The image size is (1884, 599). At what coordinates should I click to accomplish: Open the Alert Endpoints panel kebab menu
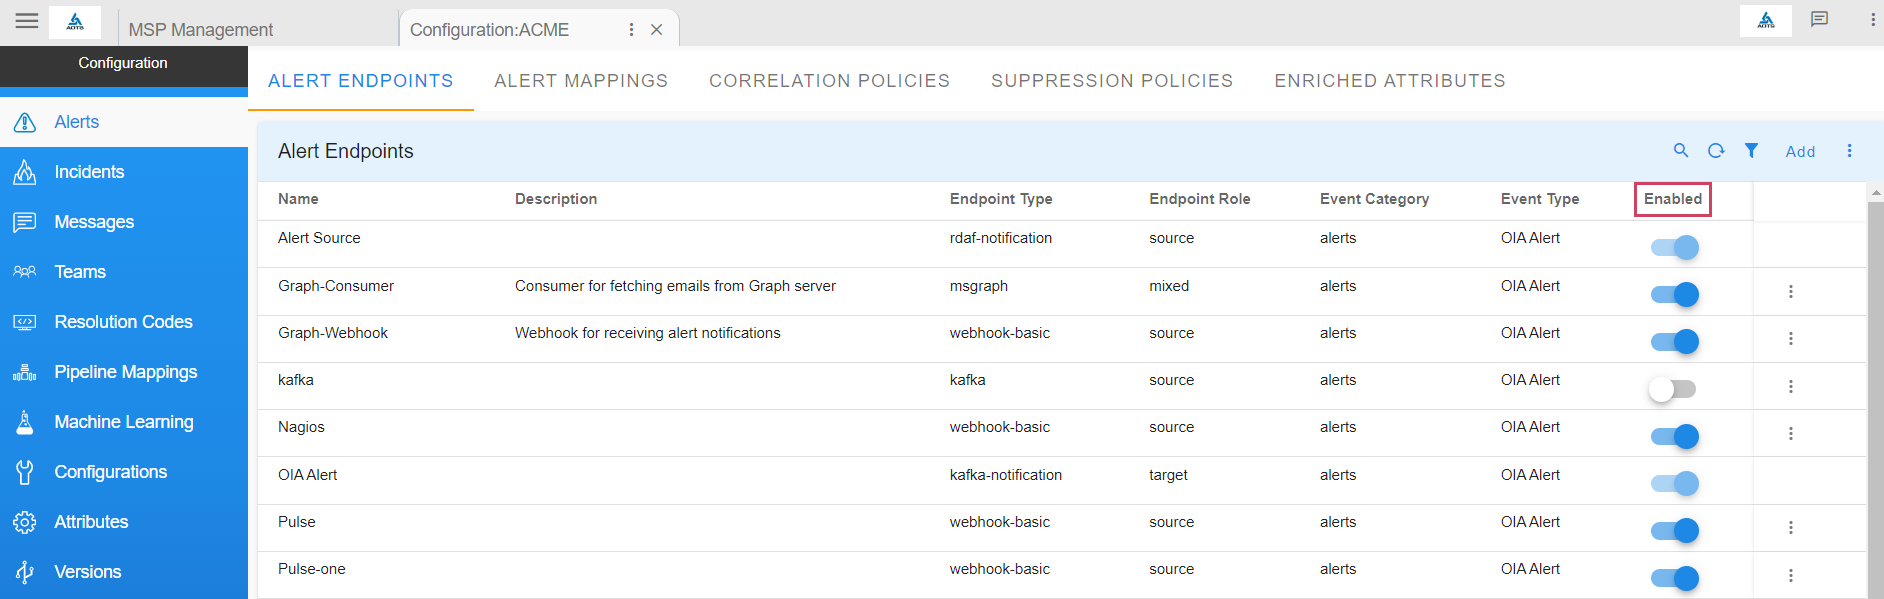1849,151
